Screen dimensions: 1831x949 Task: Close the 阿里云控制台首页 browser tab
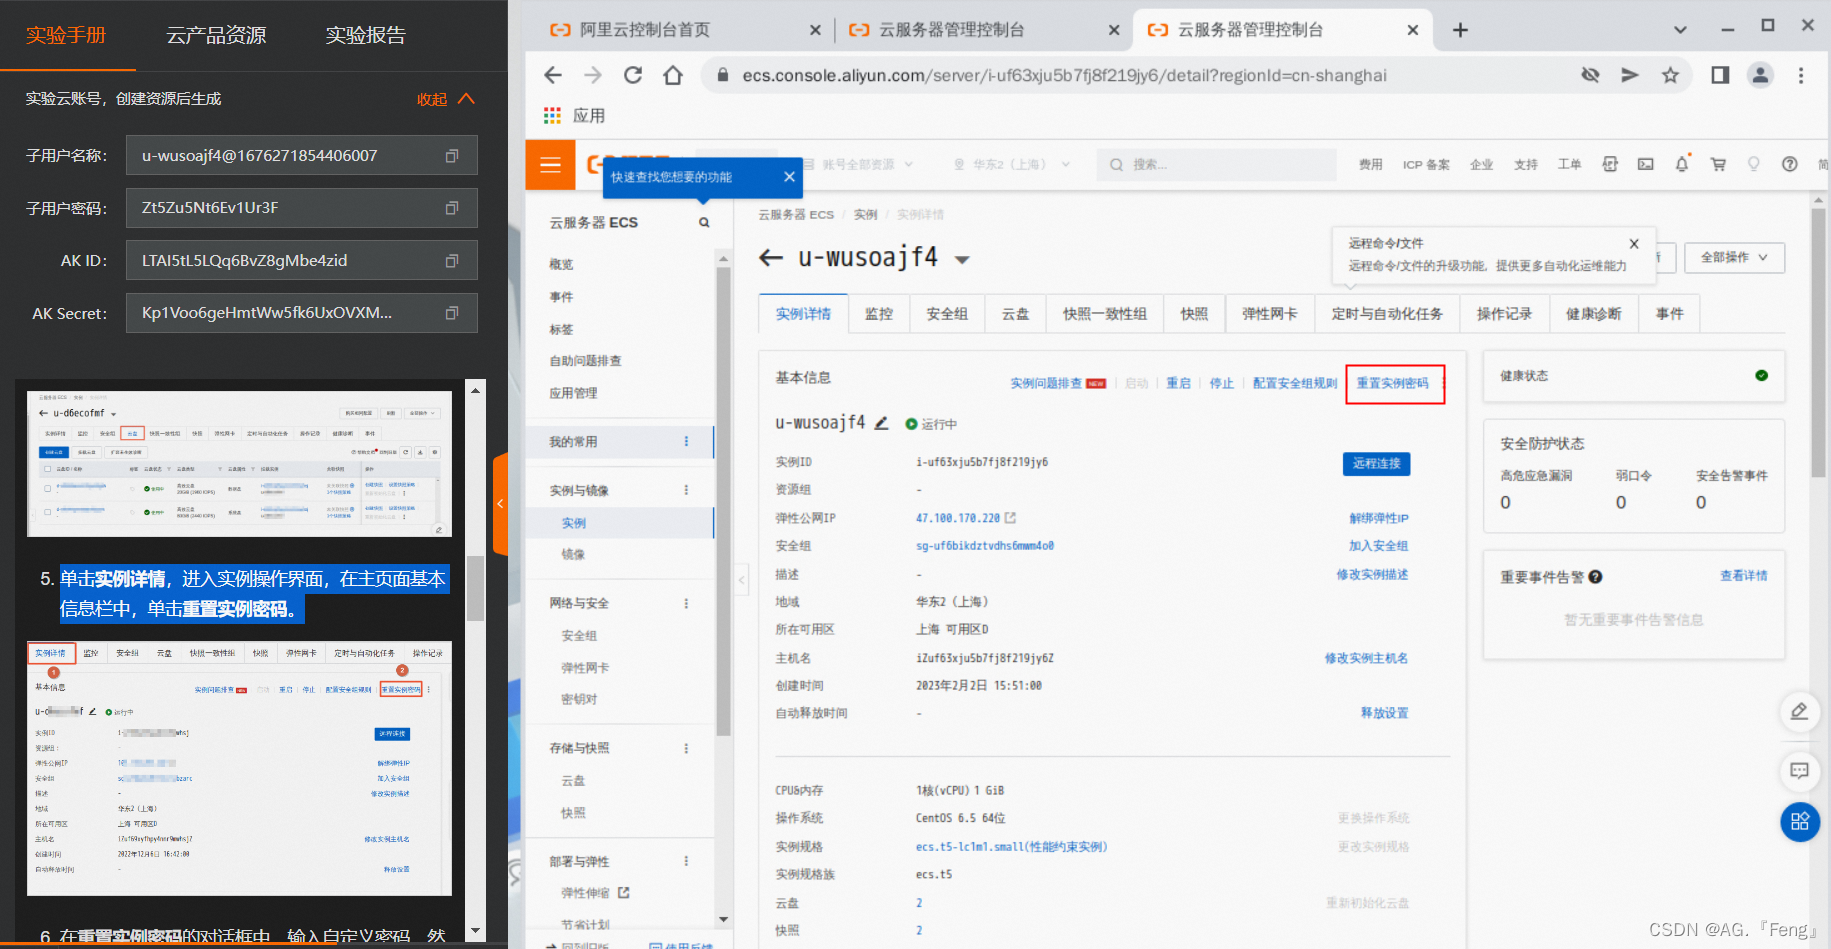(815, 30)
